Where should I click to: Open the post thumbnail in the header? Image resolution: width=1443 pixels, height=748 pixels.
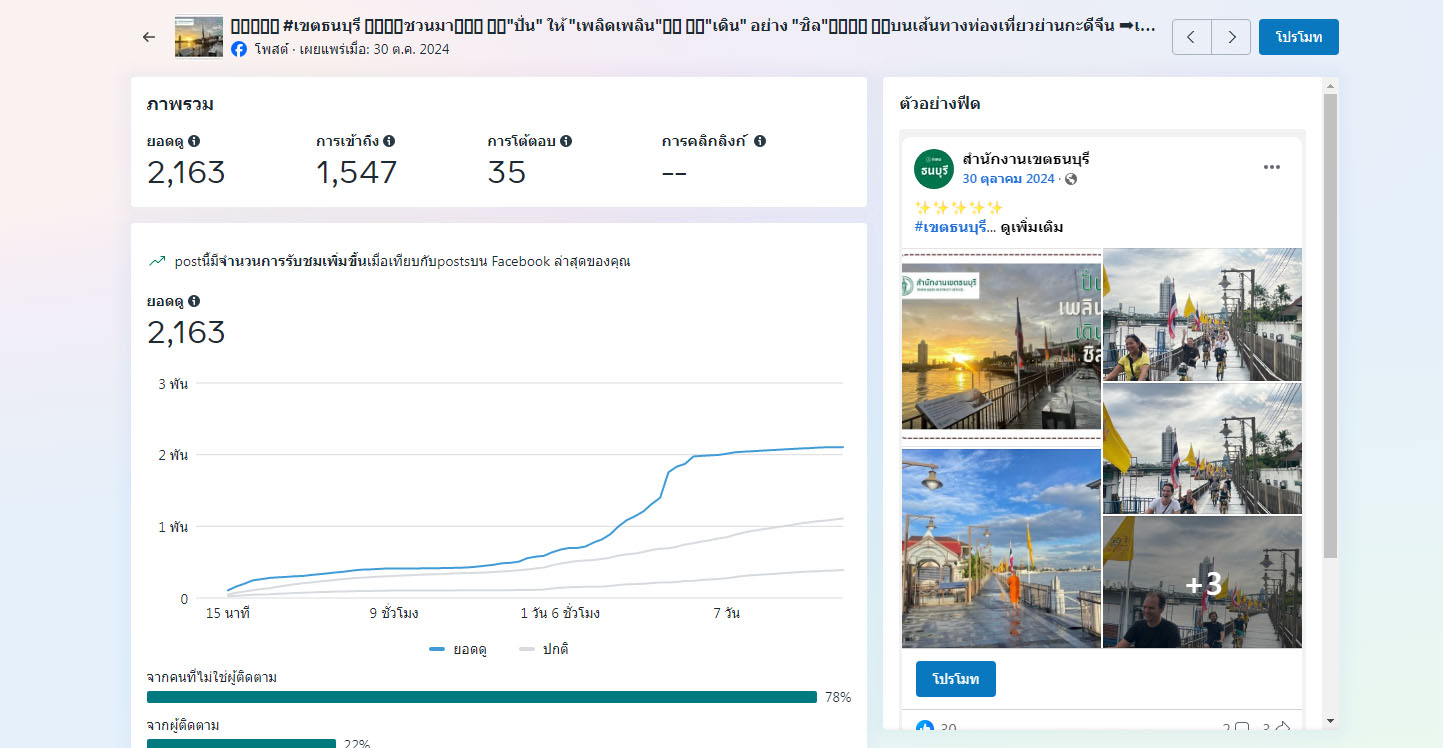(199, 37)
